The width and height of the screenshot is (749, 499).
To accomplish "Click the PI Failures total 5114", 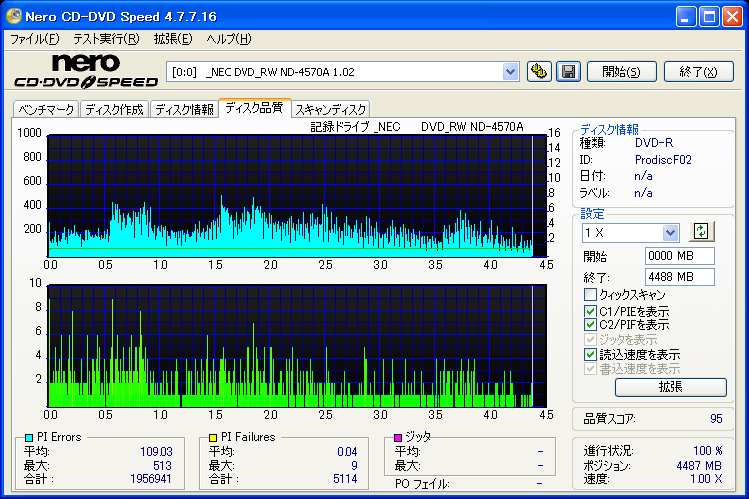I will pyautogui.click(x=345, y=478).
